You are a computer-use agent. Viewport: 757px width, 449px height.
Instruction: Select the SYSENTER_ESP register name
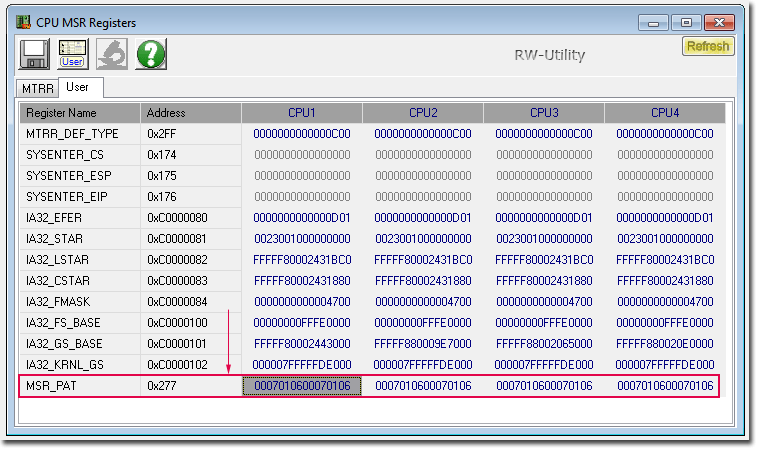[69, 176]
